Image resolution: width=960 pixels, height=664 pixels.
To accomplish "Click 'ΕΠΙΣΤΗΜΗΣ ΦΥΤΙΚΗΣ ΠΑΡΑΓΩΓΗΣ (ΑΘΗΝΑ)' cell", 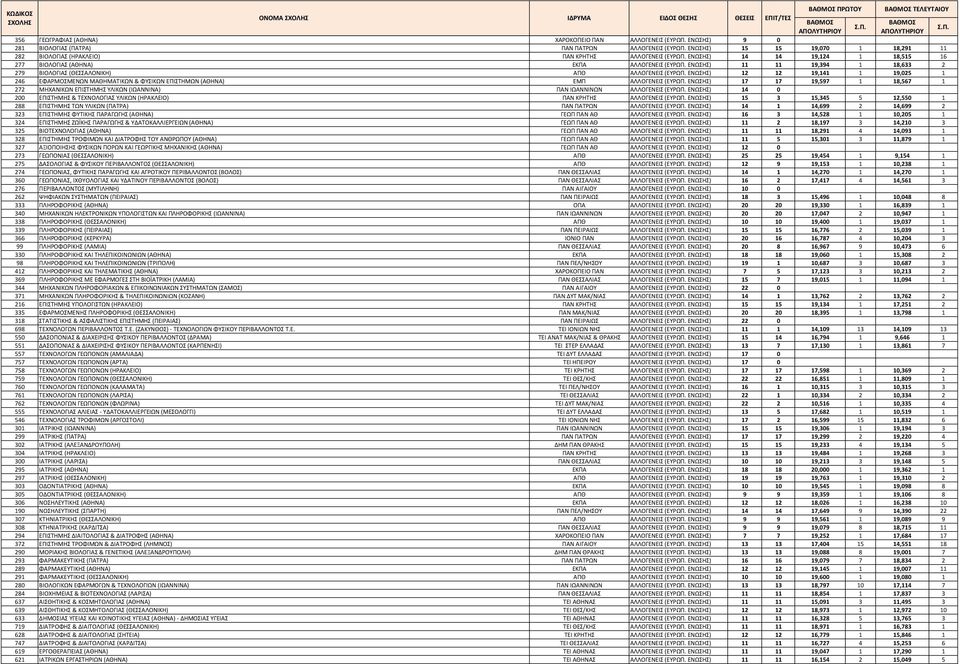I will click(x=283, y=114).
